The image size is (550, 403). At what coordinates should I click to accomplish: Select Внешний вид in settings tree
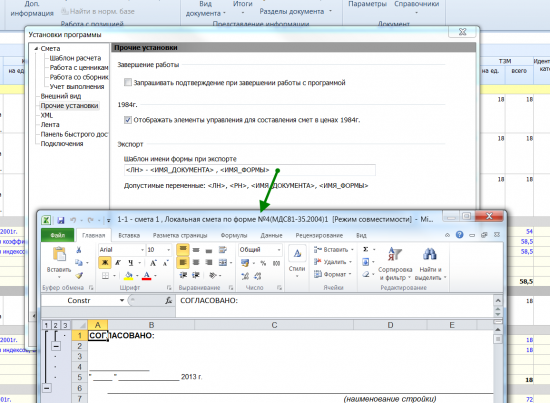pyautogui.click(x=61, y=96)
